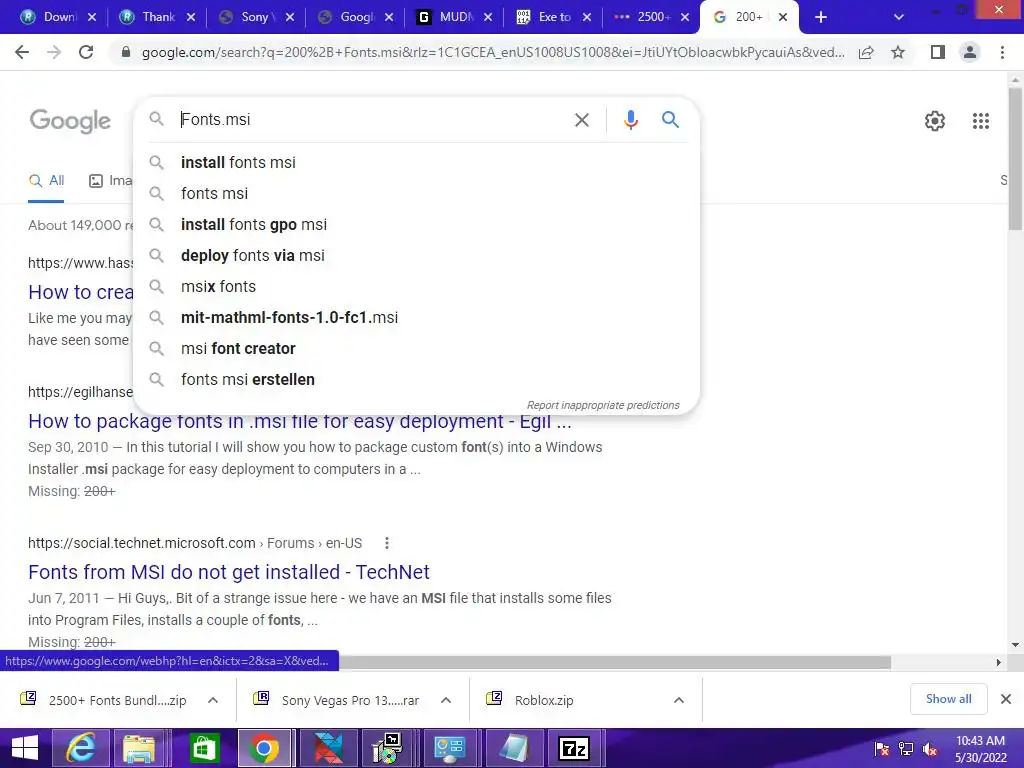Image resolution: width=1024 pixels, height=768 pixels.
Task: Switch to 'Thank' browser tab
Action: 157,17
